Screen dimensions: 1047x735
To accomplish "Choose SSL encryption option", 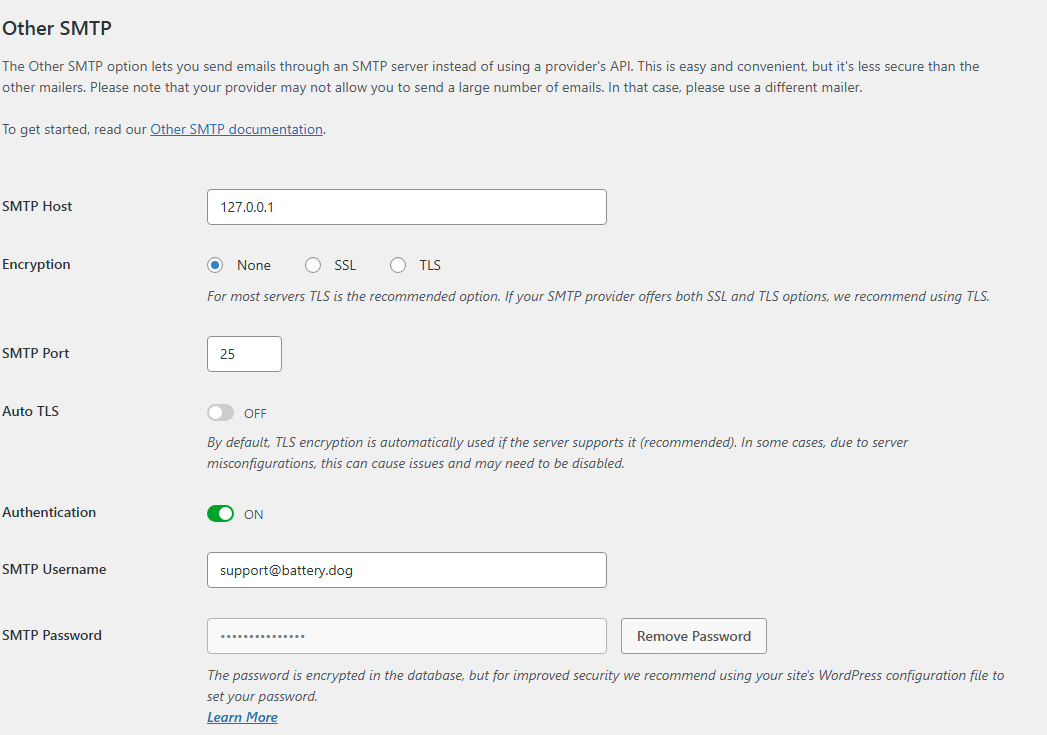I will [x=313, y=265].
